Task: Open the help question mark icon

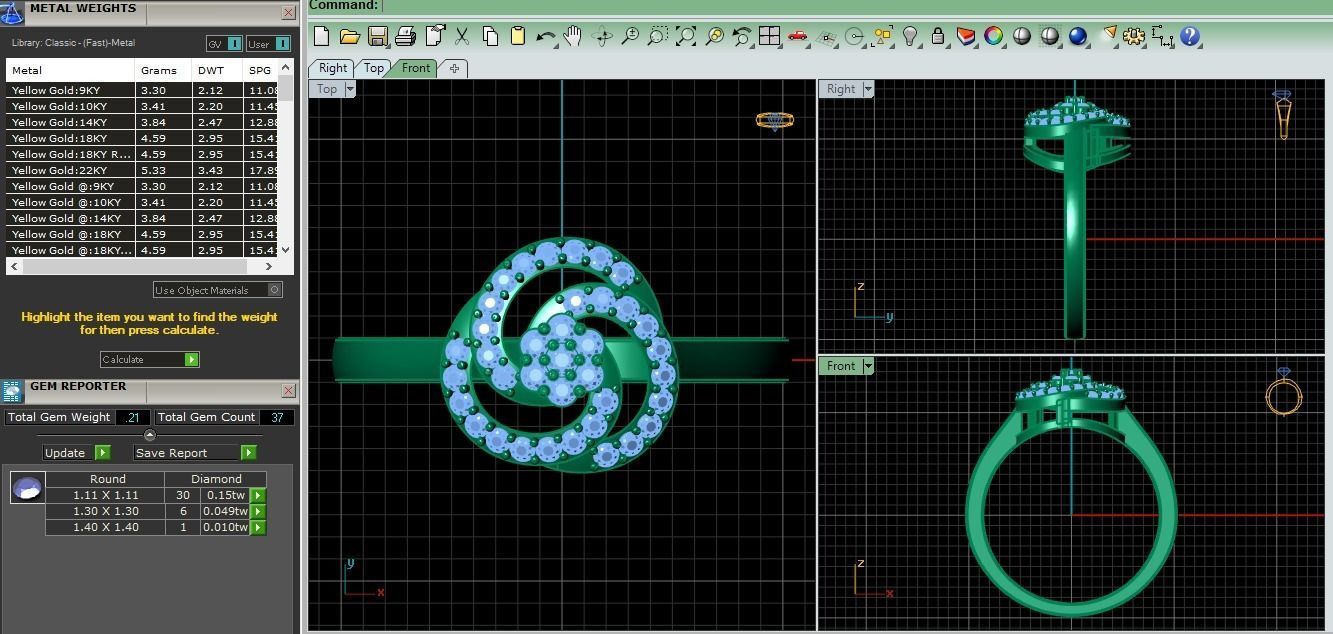Action: pos(1190,36)
